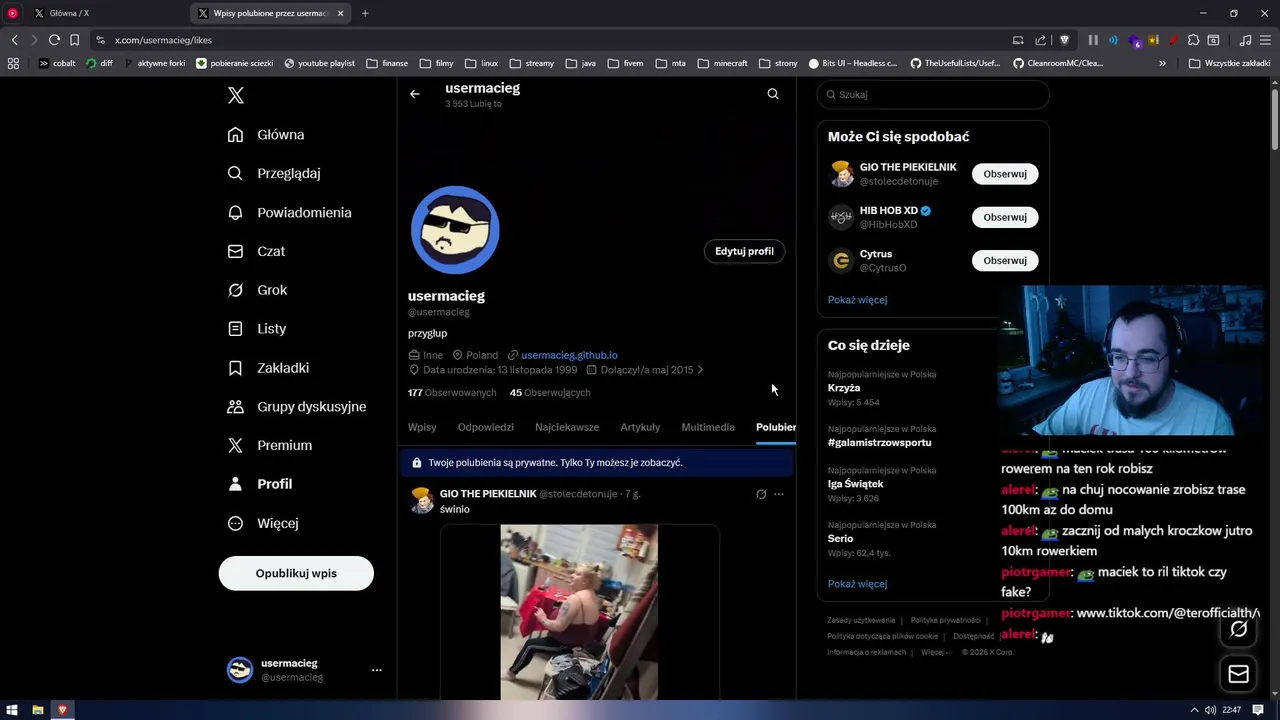
Task: Focus the Szukaj search field
Action: (x=933, y=94)
